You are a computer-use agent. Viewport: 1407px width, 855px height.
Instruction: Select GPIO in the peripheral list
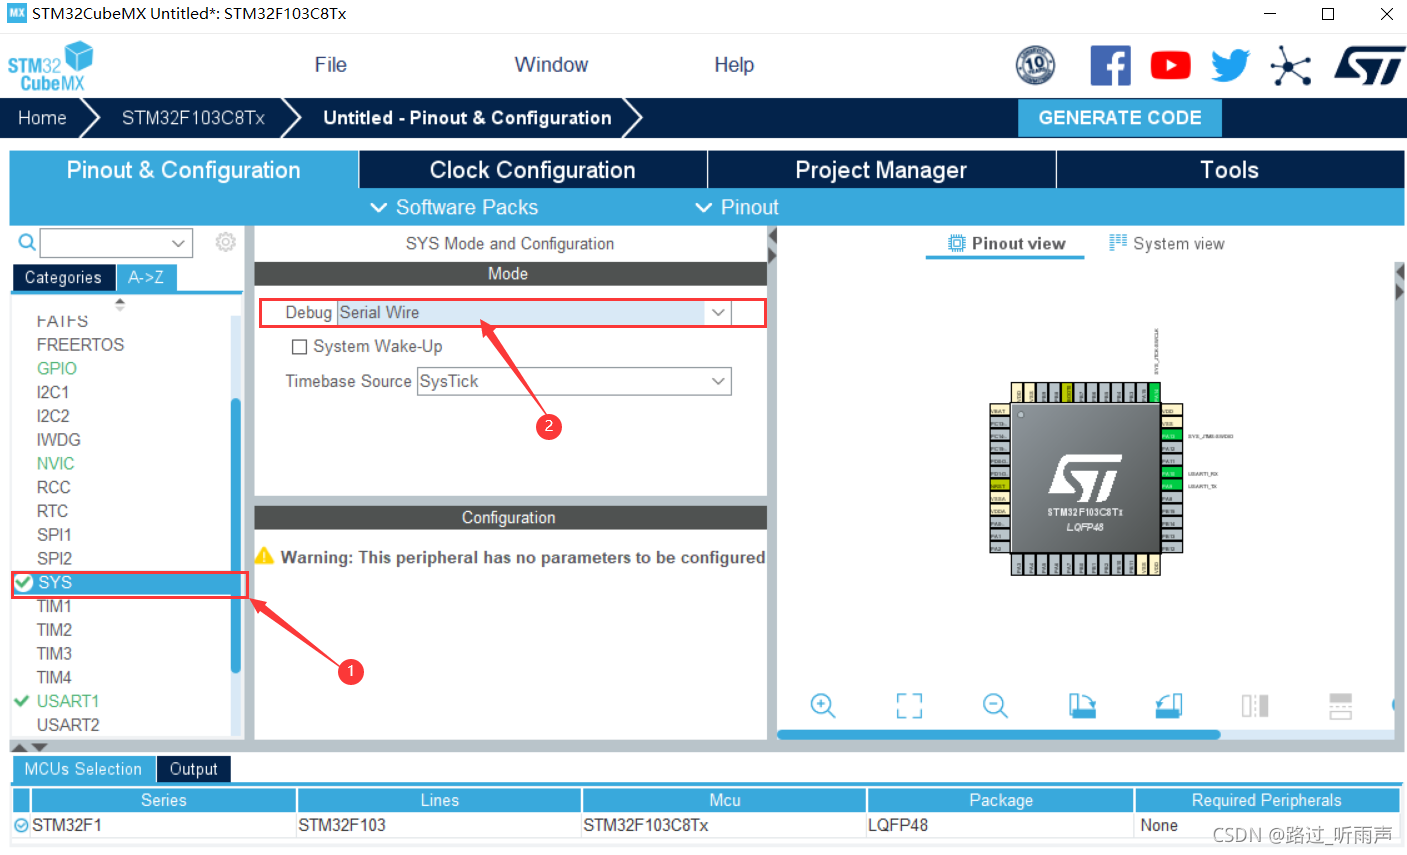[x=57, y=369]
